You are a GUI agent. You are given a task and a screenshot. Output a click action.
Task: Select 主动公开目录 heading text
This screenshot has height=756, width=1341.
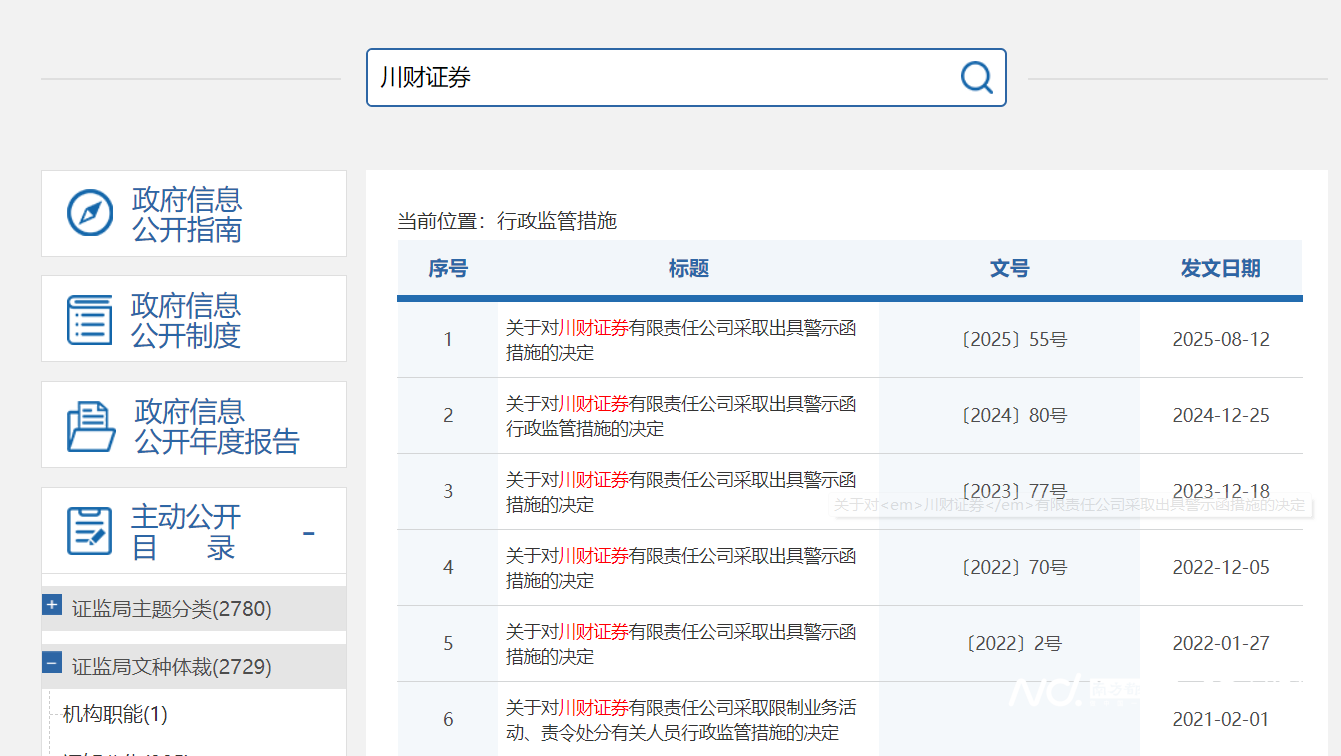(186, 532)
